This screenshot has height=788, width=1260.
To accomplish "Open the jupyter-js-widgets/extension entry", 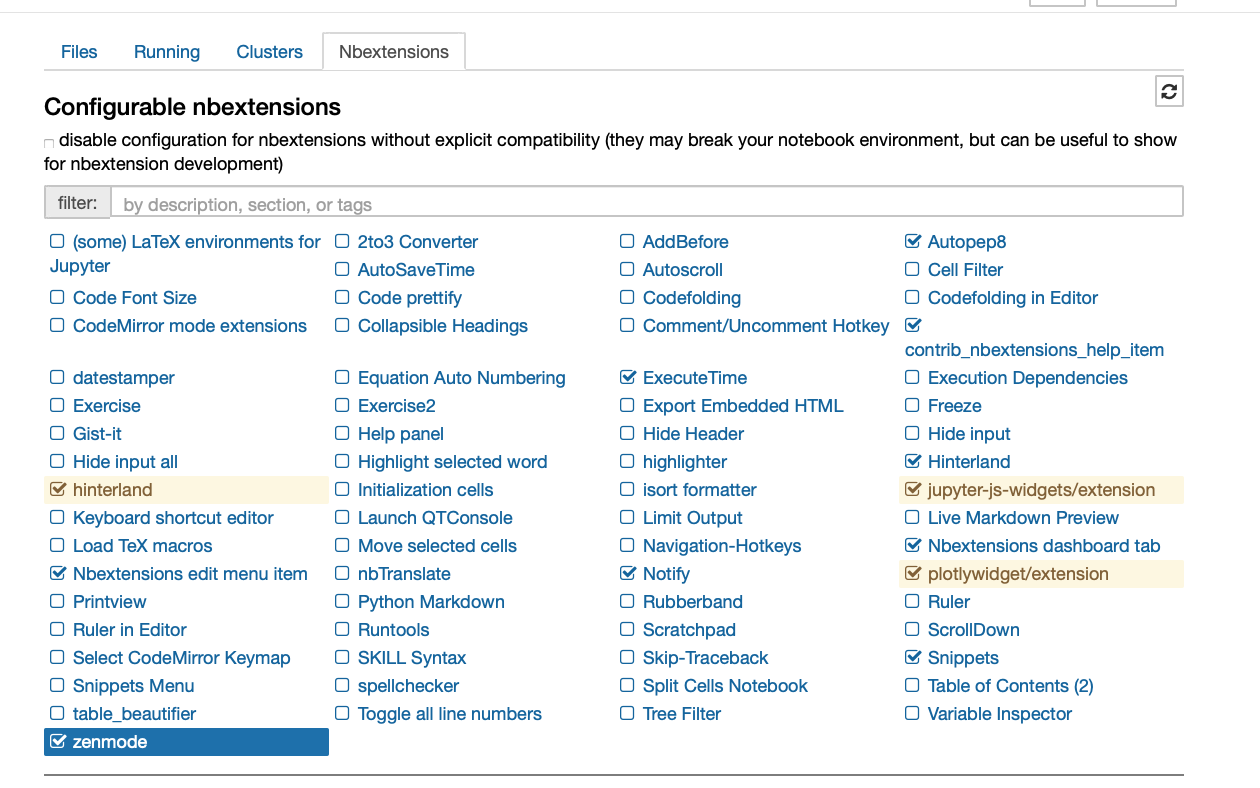I will [1041, 490].
